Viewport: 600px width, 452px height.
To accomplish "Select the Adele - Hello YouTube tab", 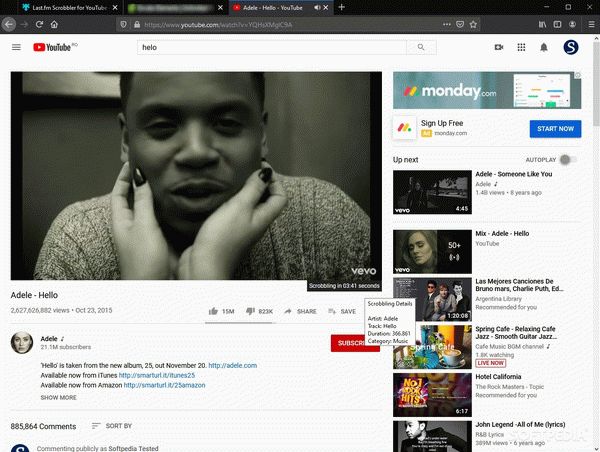I will [x=281, y=7].
